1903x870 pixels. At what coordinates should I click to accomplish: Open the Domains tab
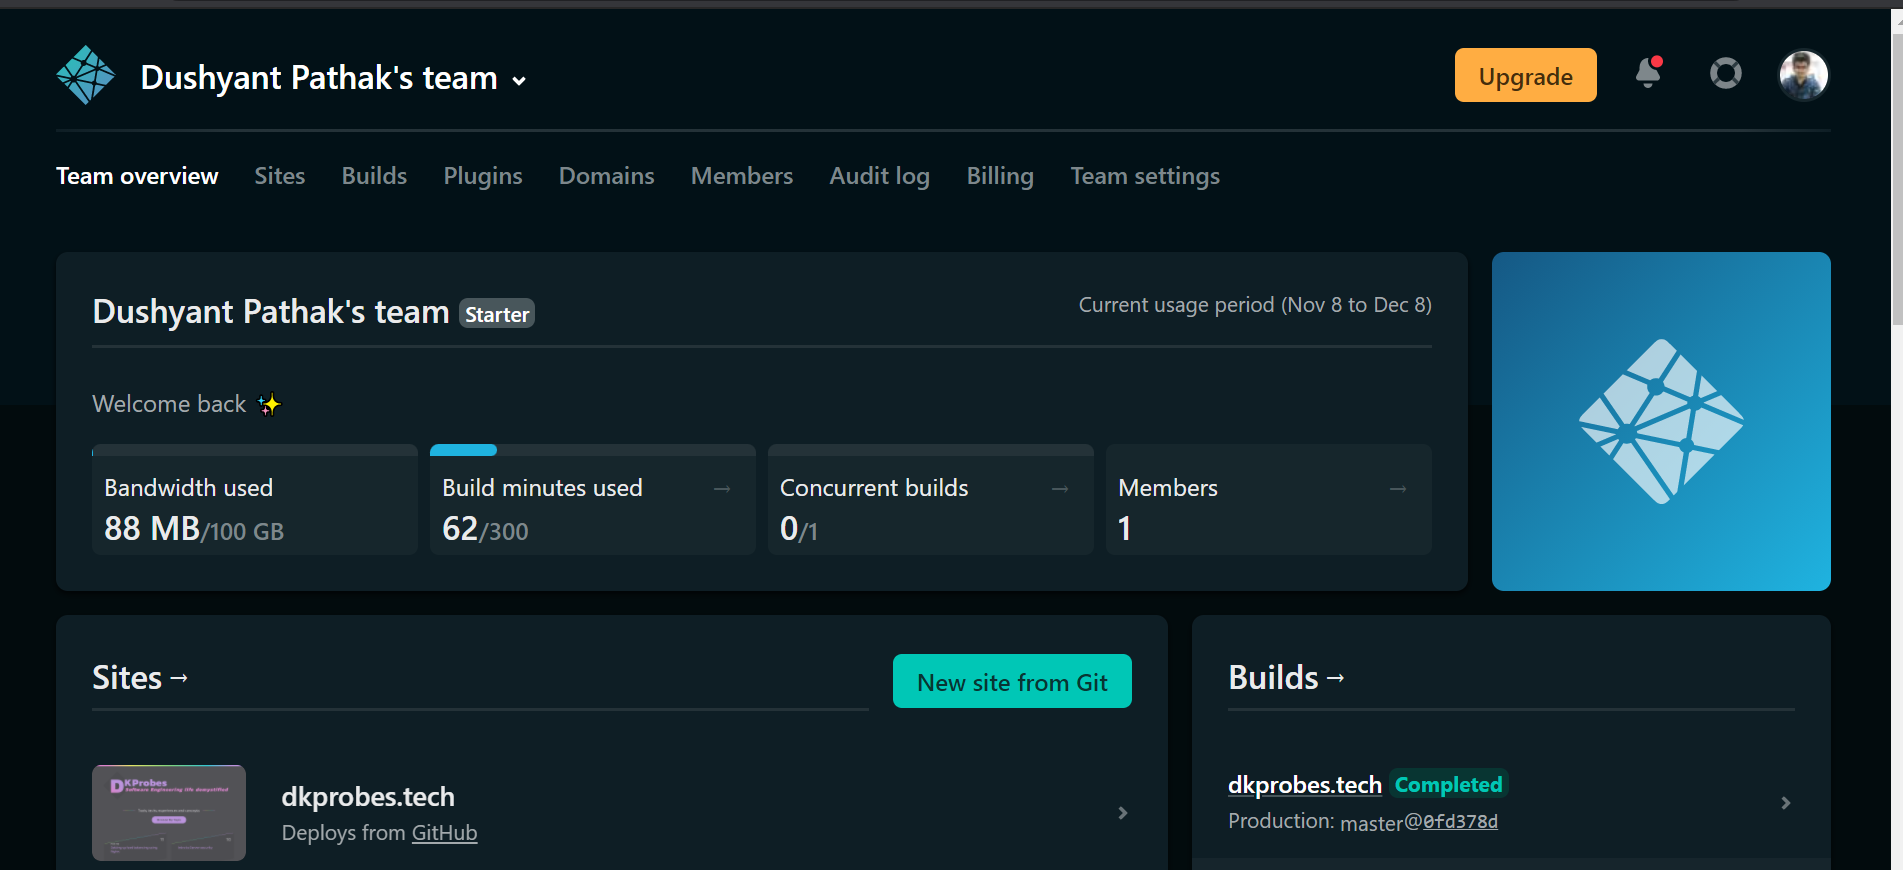click(x=607, y=176)
